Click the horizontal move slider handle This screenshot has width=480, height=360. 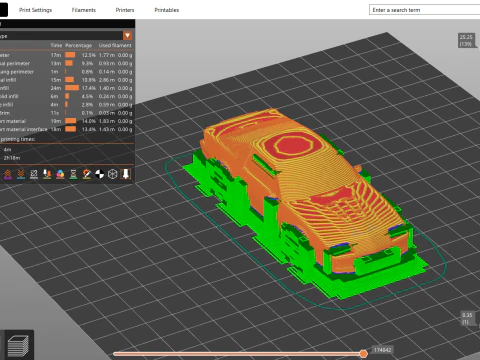[363, 354]
